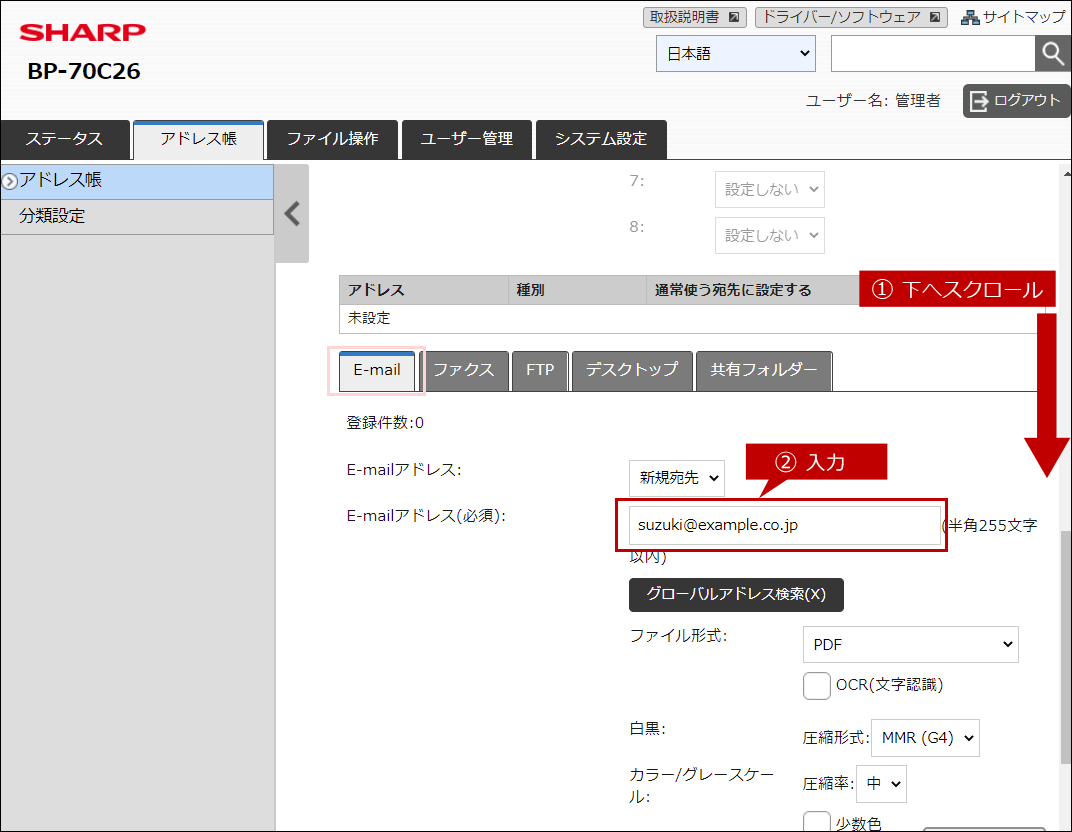
Task: Click the vertical scrollbar thumb
Action: point(1065,647)
